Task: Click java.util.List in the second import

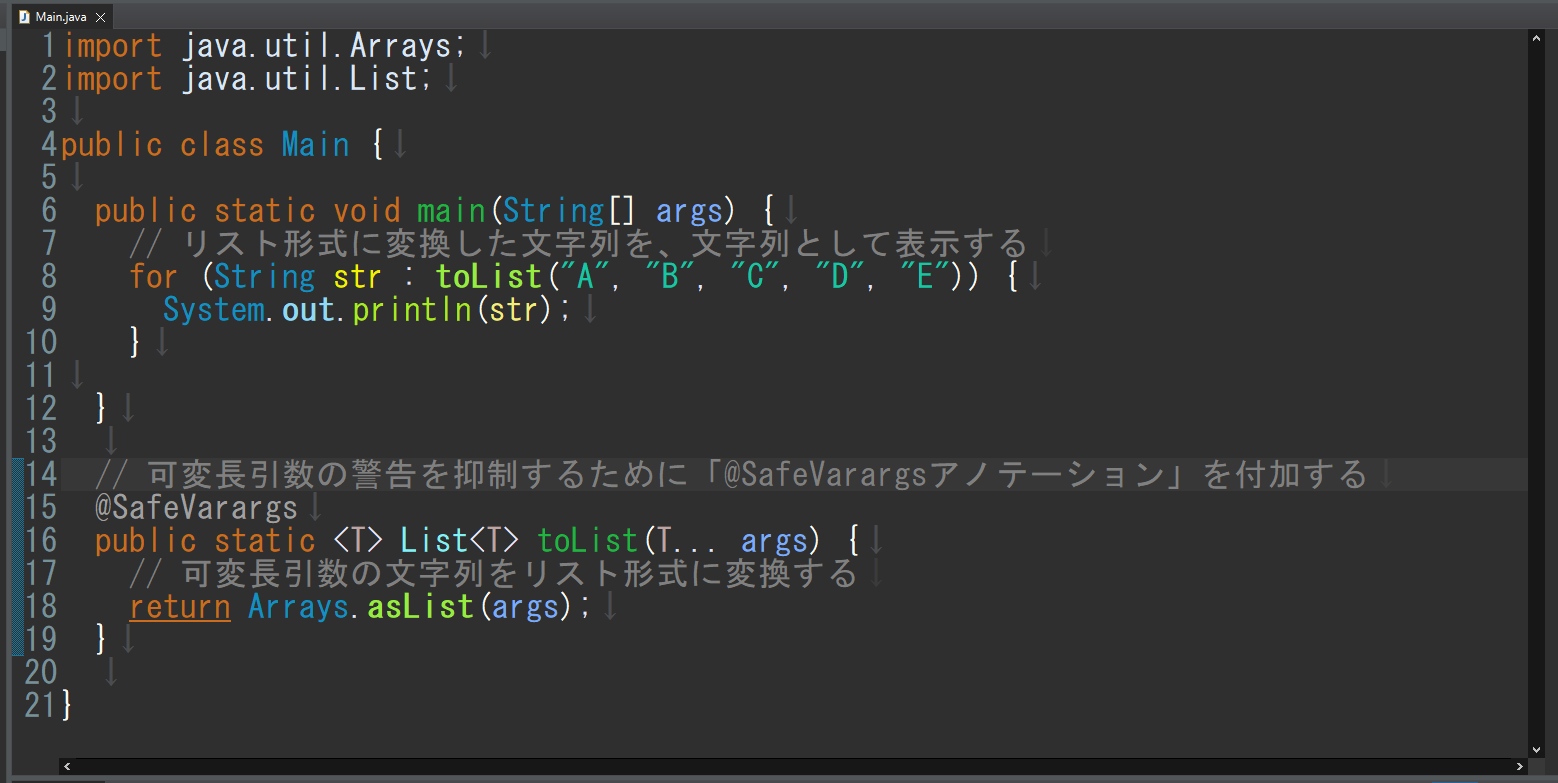Action: (x=300, y=78)
